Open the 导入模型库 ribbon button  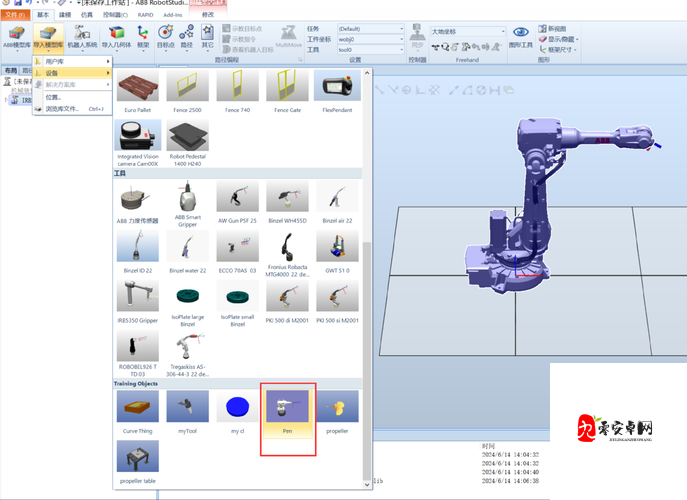click(47, 37)
